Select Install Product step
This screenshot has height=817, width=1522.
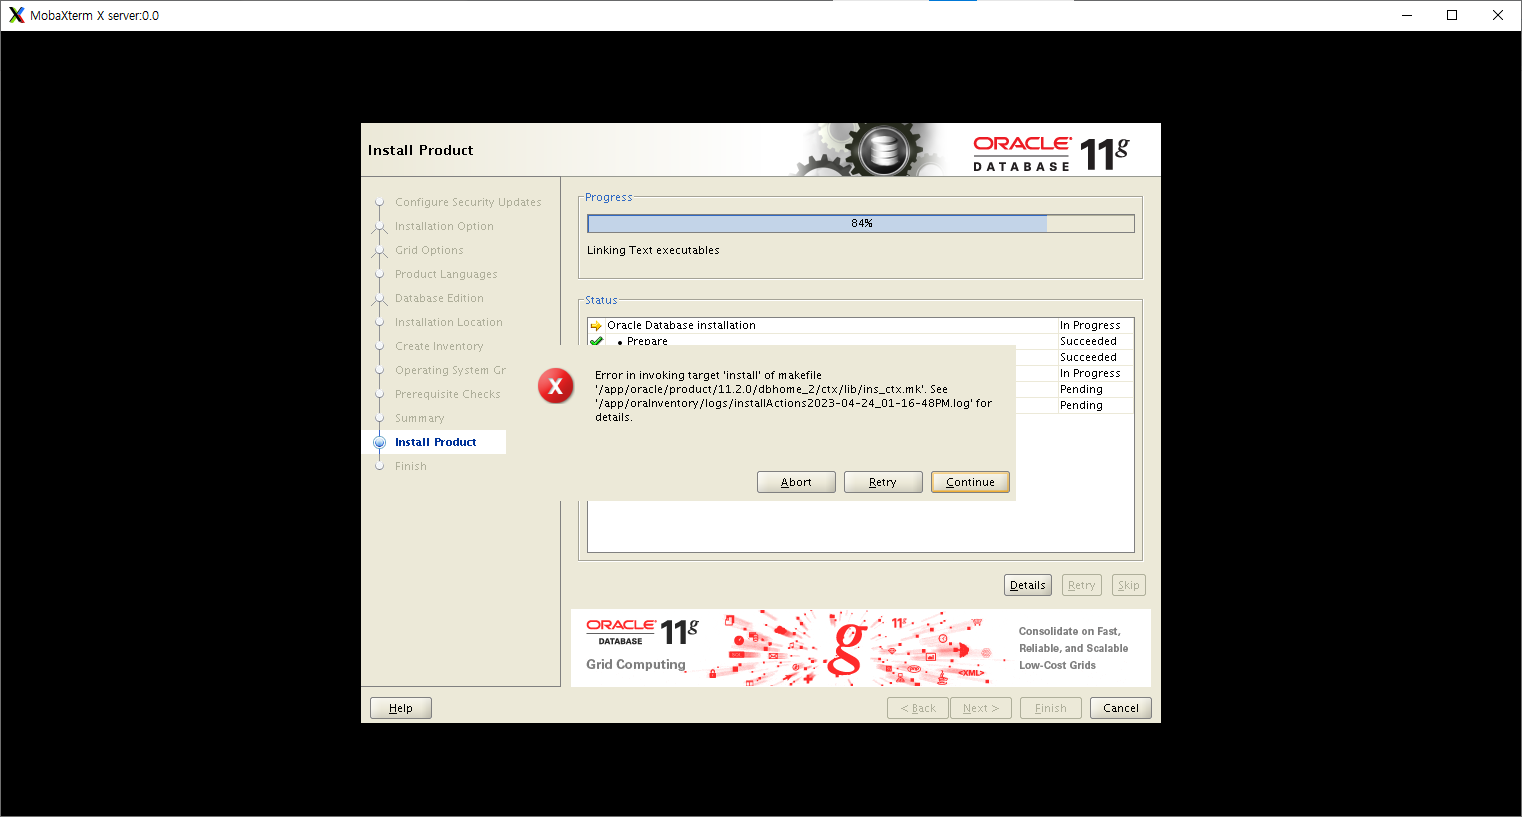[x=436, y=442]
